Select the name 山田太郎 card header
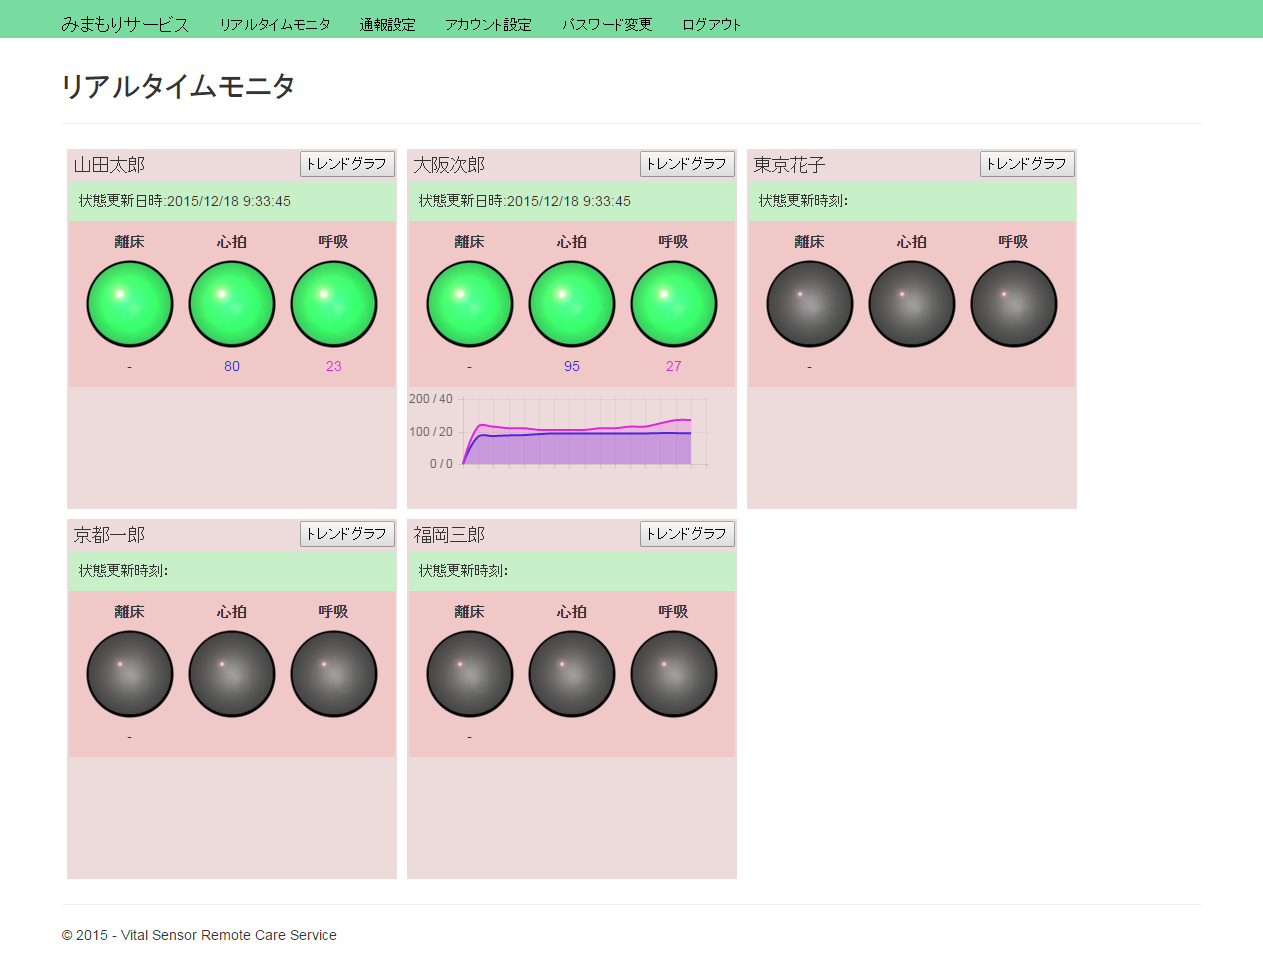The width and height of the screenshot is (1263, 975). pyautogui.click(x=110, y=165)
